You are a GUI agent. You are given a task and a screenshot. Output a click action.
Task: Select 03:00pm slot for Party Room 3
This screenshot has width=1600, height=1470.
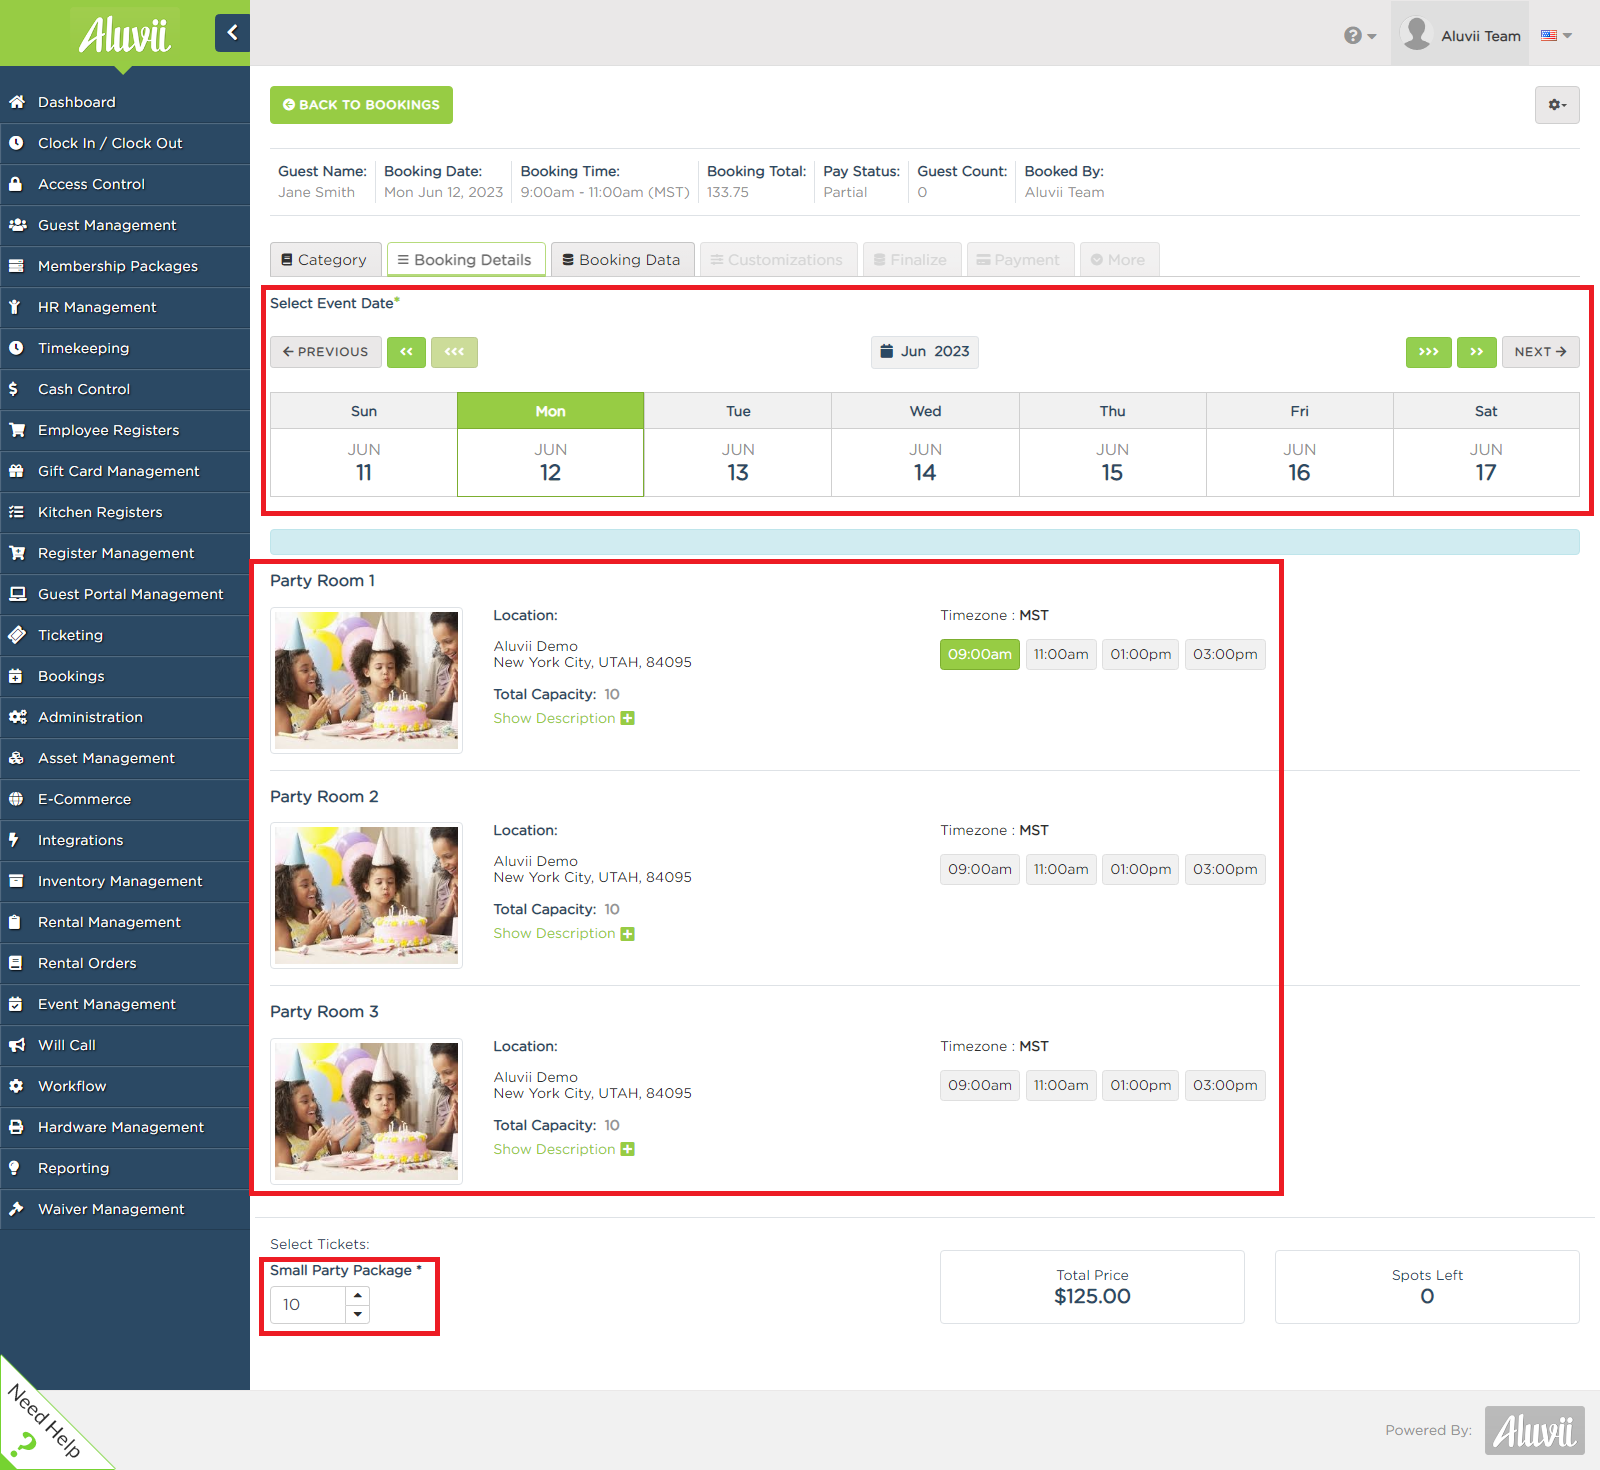pyautogui.click(x=1225, y=1085)
